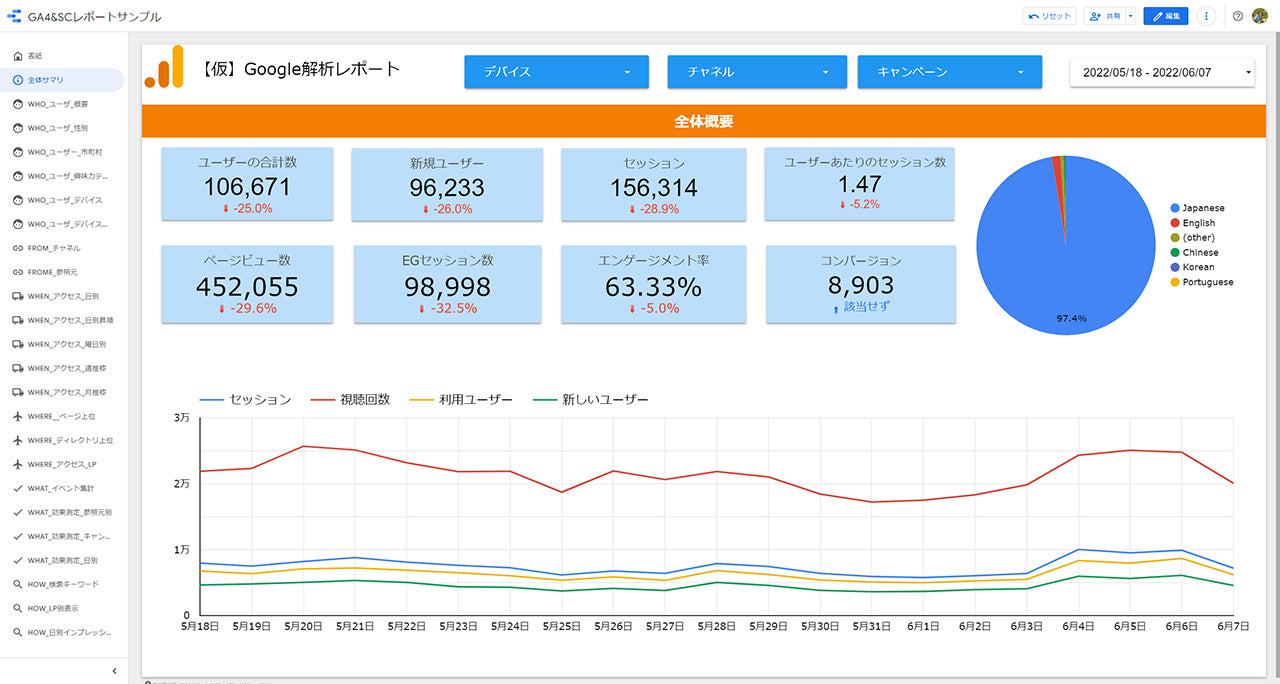Image resolution: width=1280 pixels, height=684 pixels.
Task: Click the arrow next to the 共有 button
Action: coord(1130,16)
